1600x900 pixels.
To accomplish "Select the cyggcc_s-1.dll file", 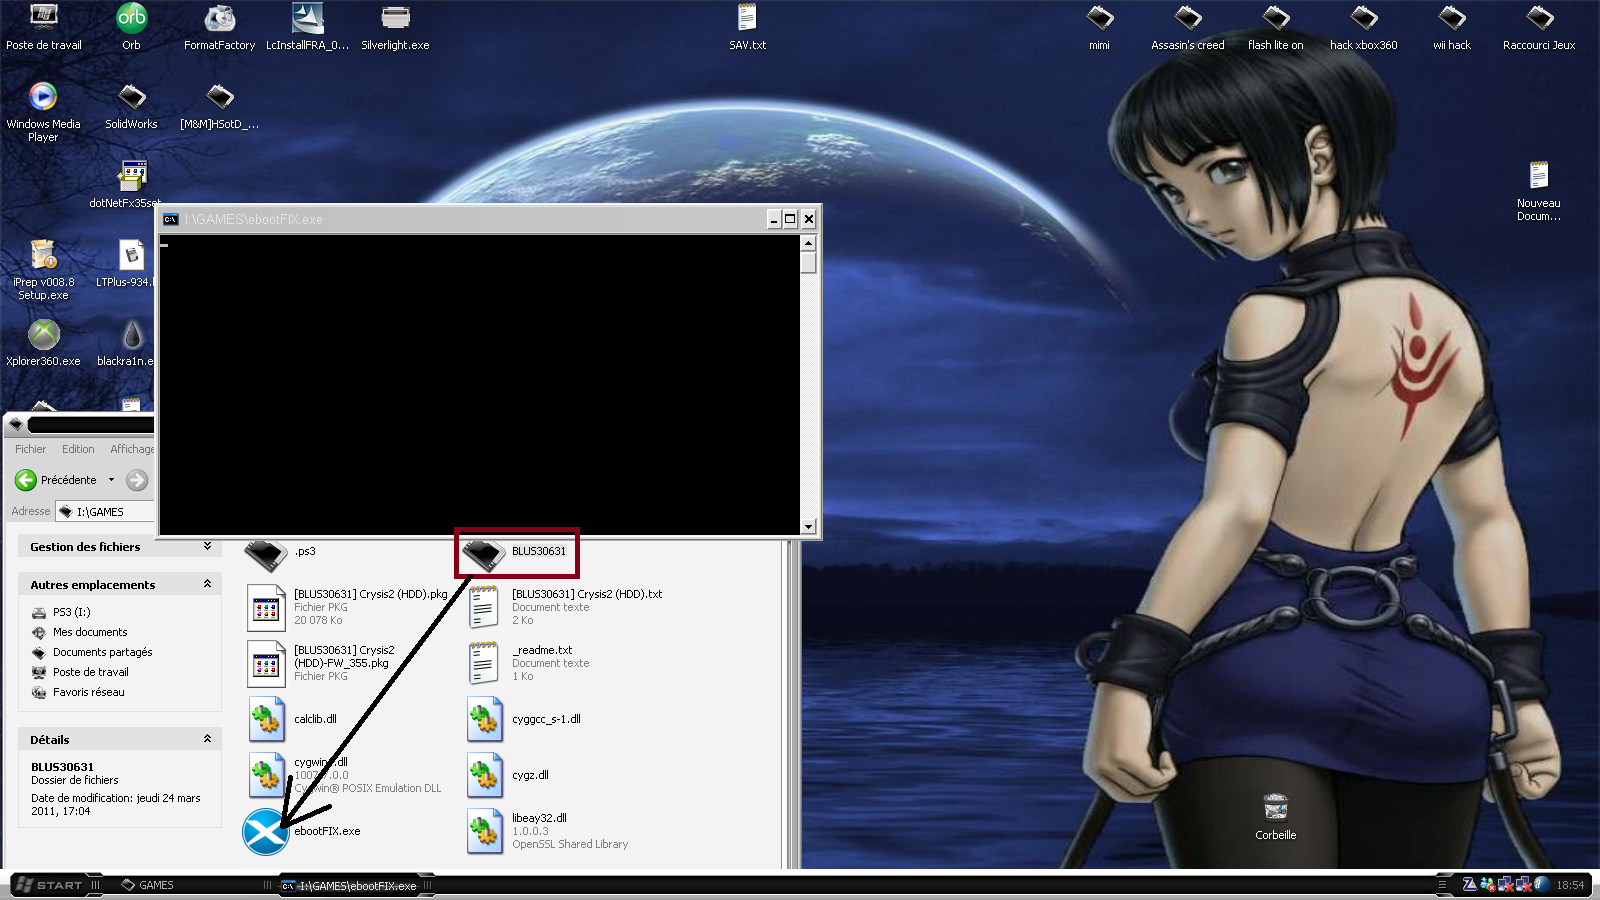I will 524,719.
